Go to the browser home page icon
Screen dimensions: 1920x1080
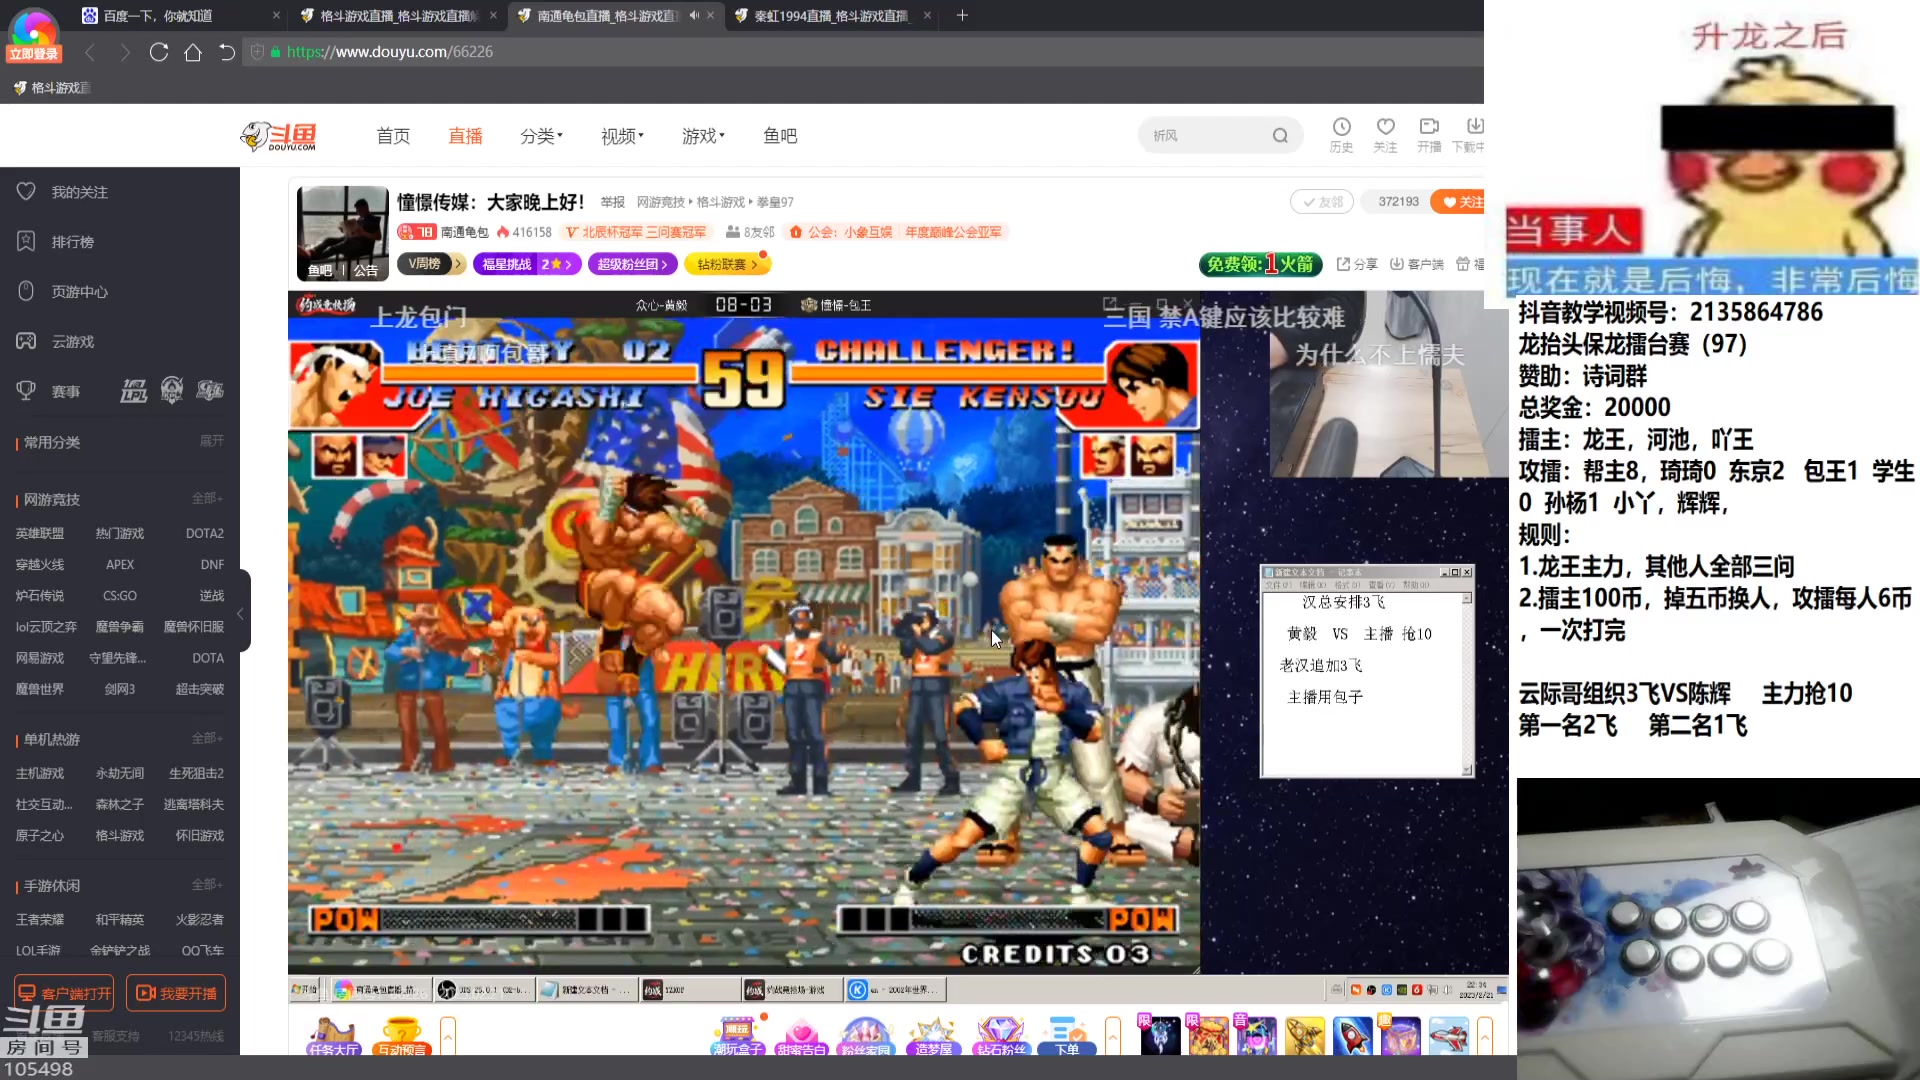193,52
